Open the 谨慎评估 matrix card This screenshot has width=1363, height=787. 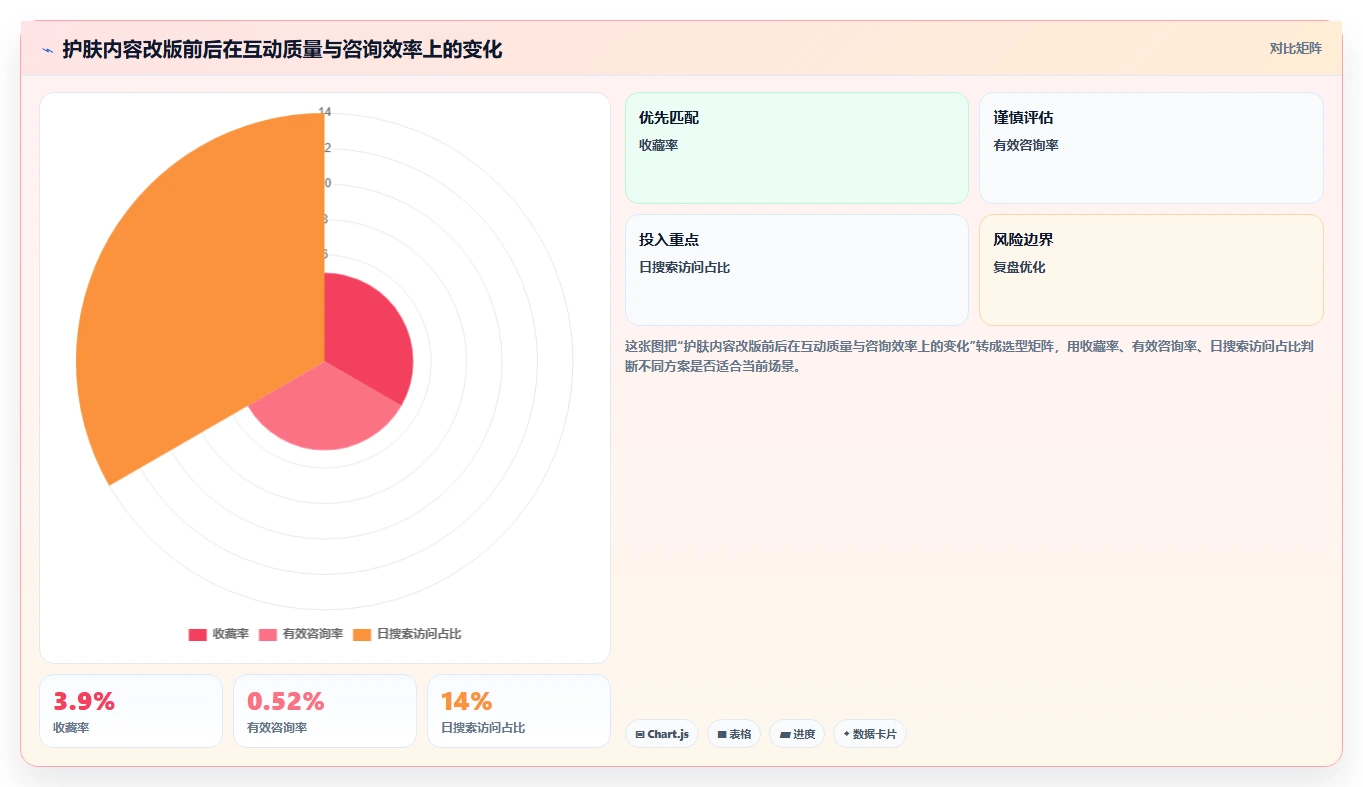pyautogui.click(x=1151, y=148)
